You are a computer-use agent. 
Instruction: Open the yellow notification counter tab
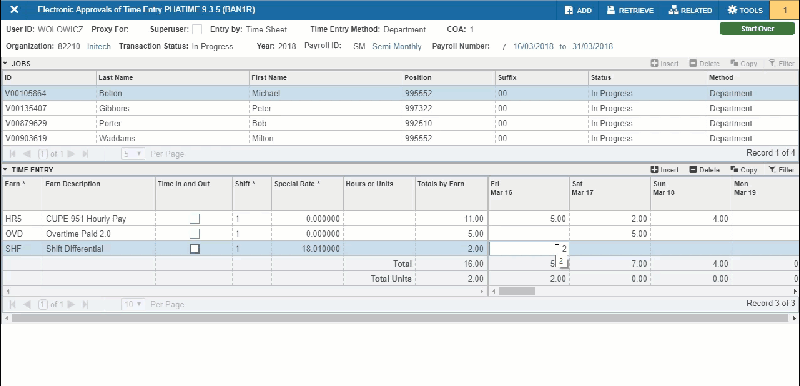tap(785, 10)
